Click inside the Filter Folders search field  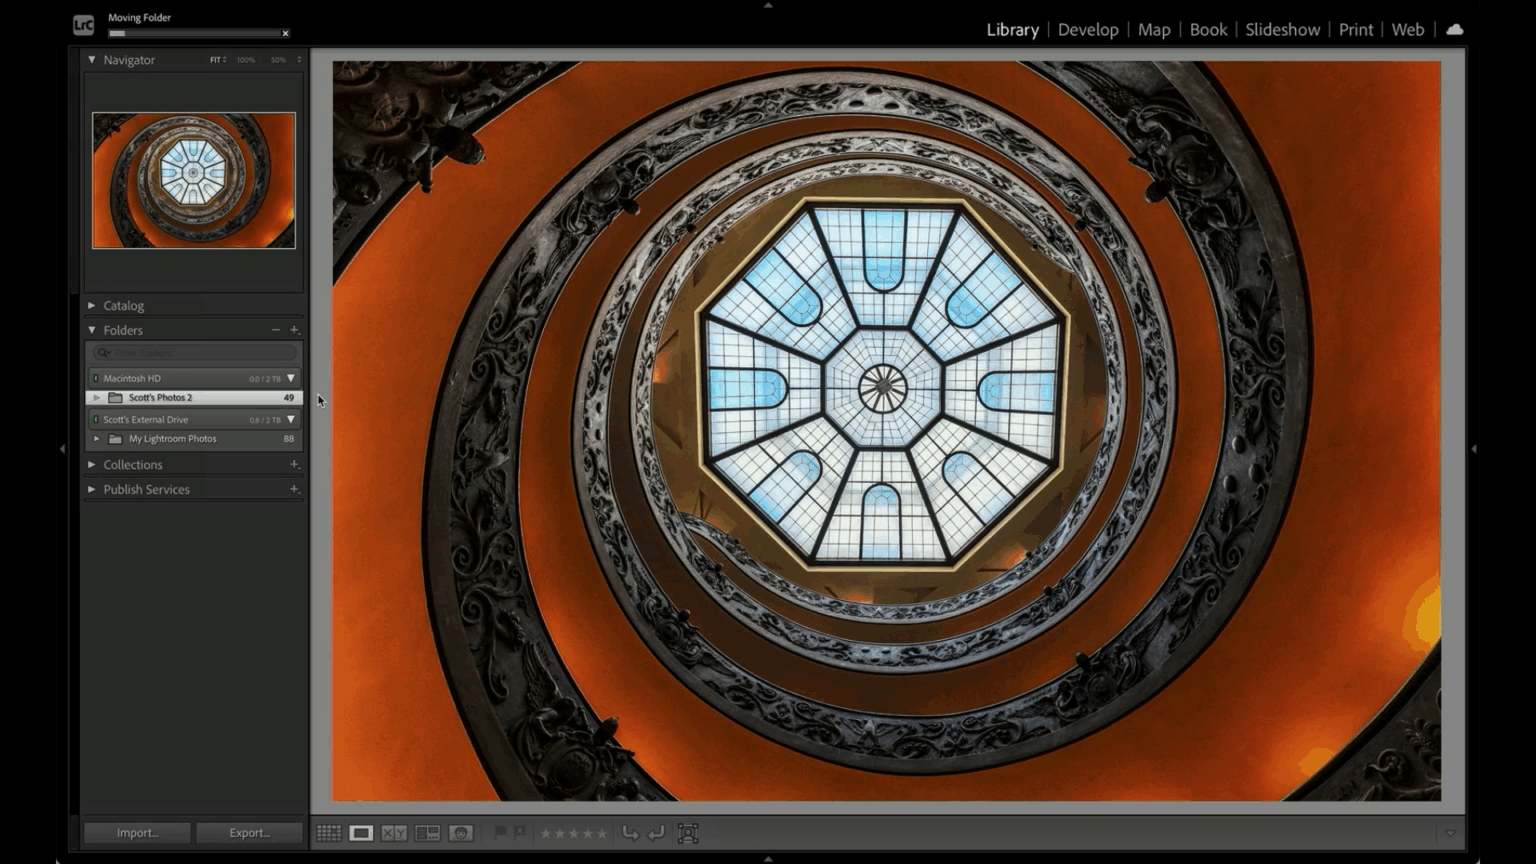pyautogui.click(x=193, y=352)
